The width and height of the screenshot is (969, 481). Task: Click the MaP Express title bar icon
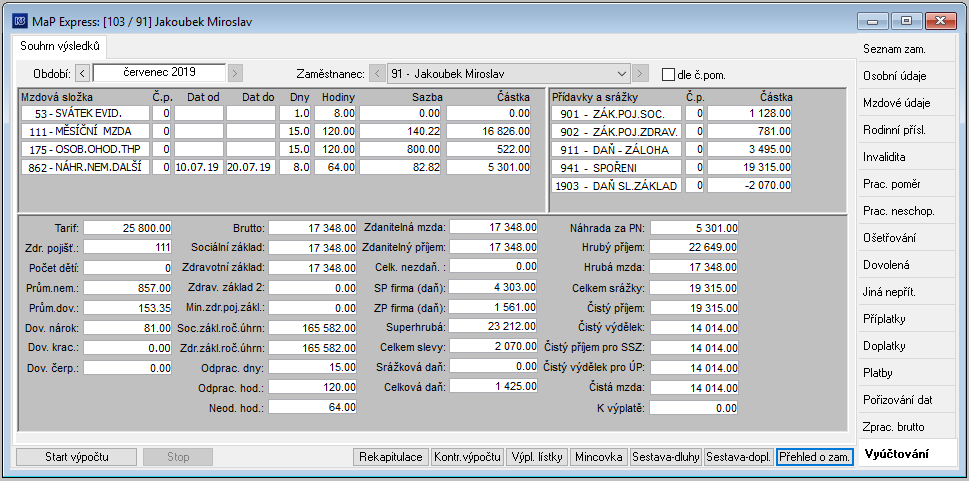click(19, 22)
